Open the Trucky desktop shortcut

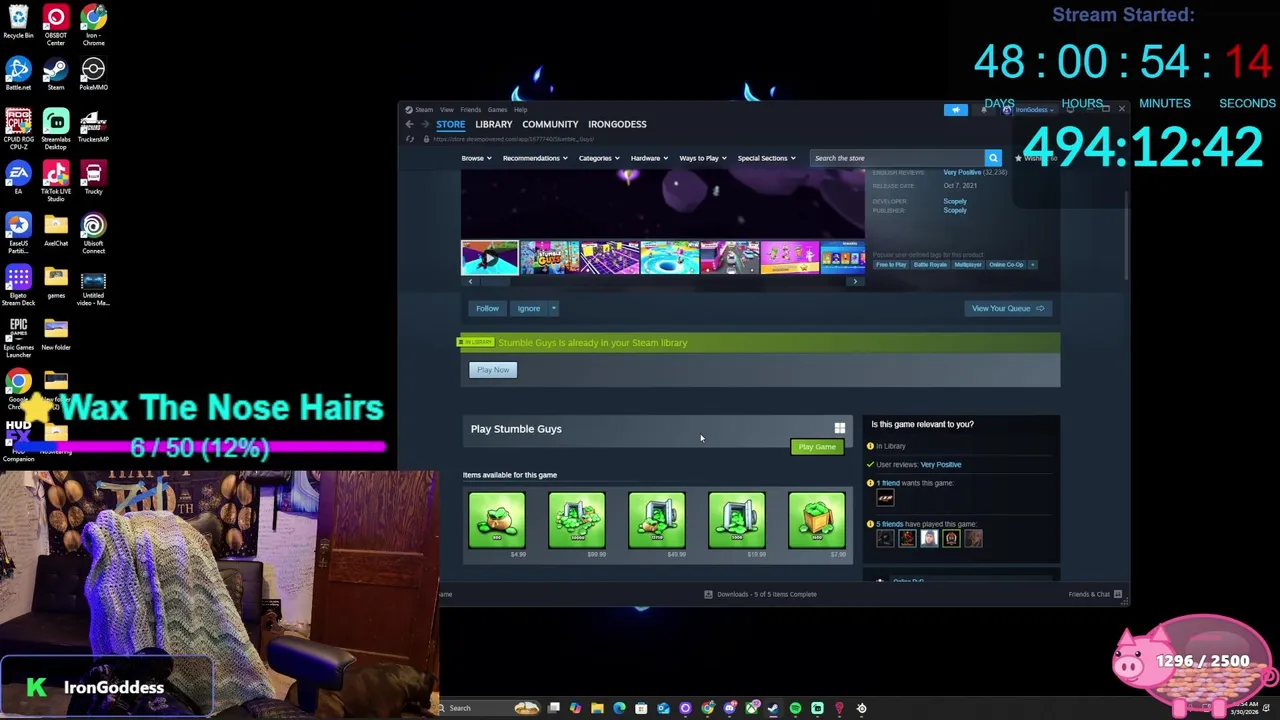(x=93, y=178)
